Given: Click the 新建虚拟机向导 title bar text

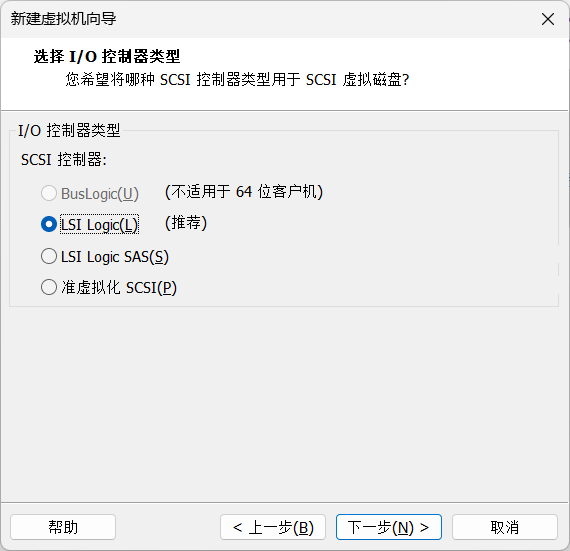Looking at the screenshot, I should pos(63,19).
